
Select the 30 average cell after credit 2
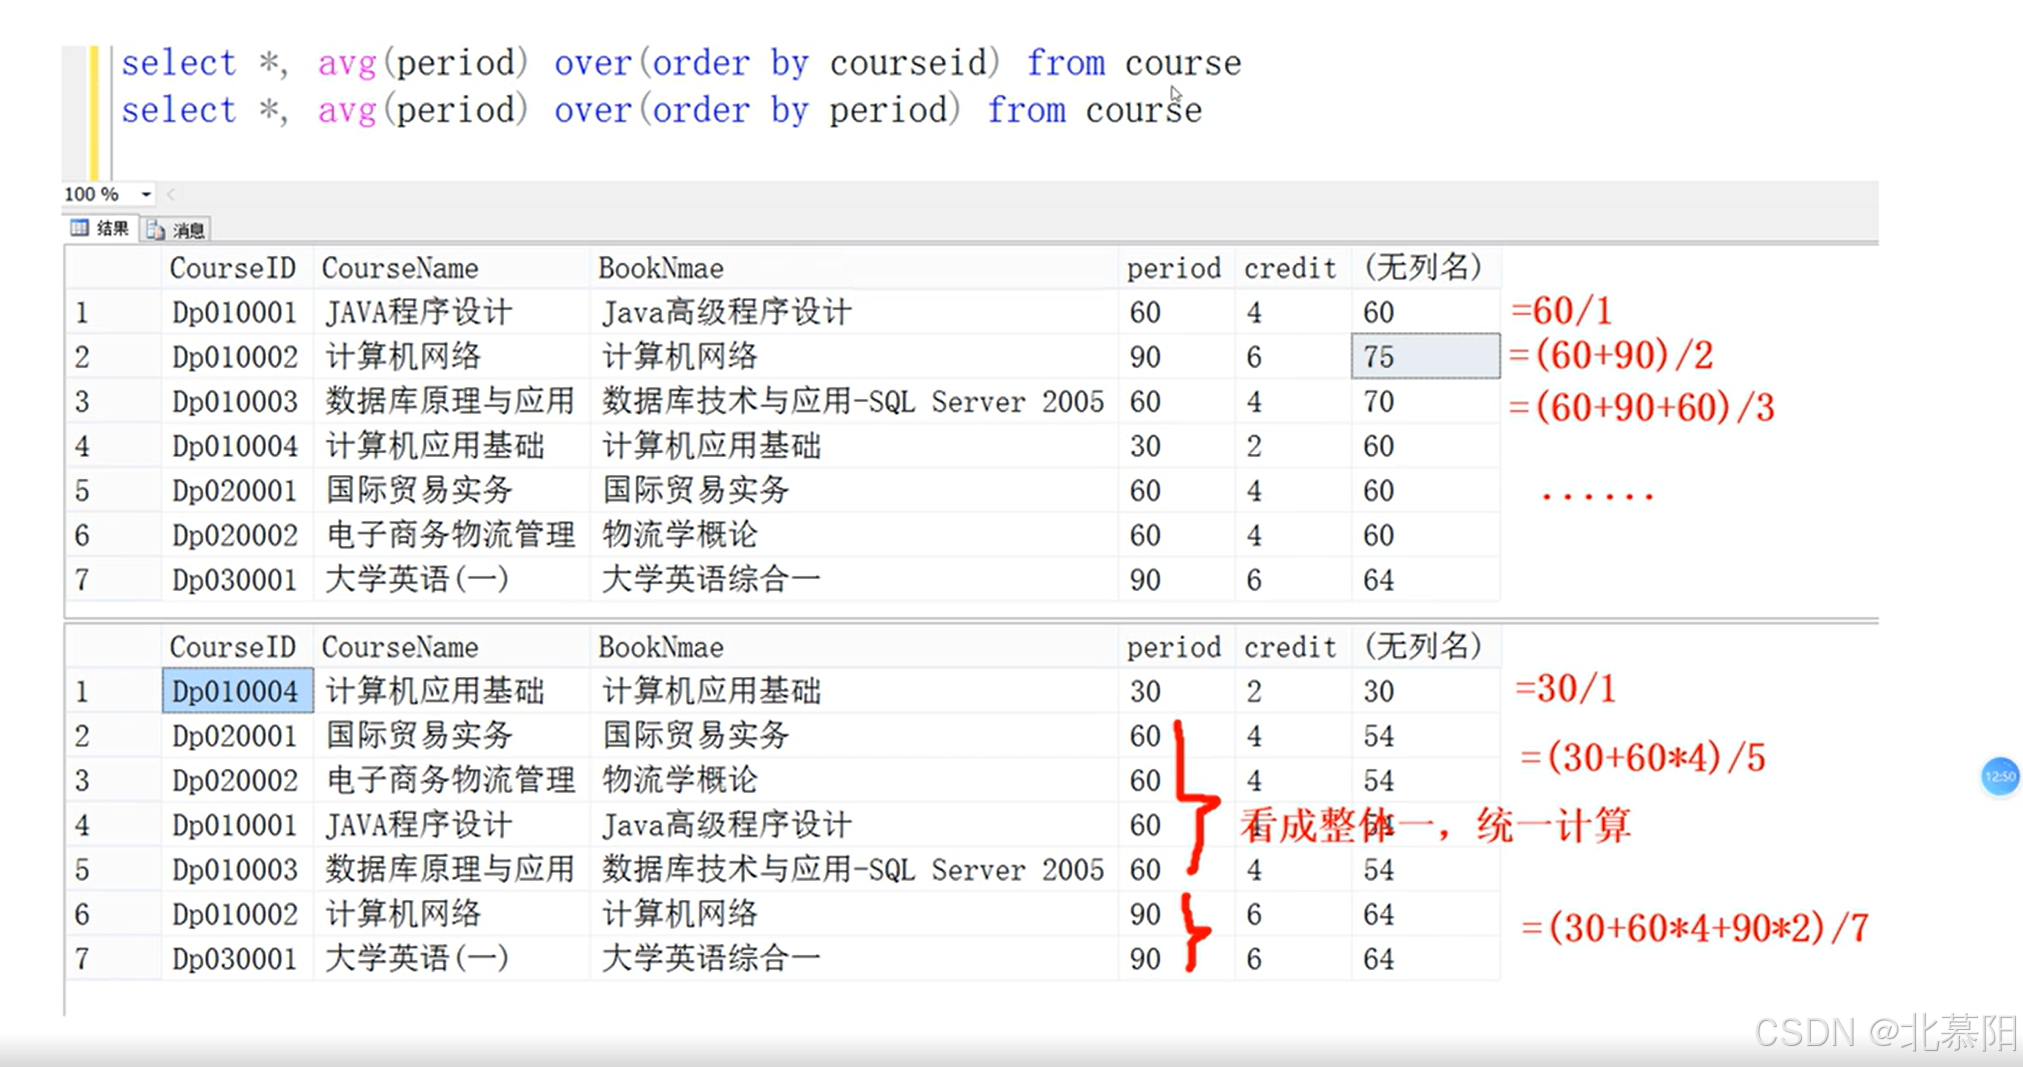[x=1426, y=691]
